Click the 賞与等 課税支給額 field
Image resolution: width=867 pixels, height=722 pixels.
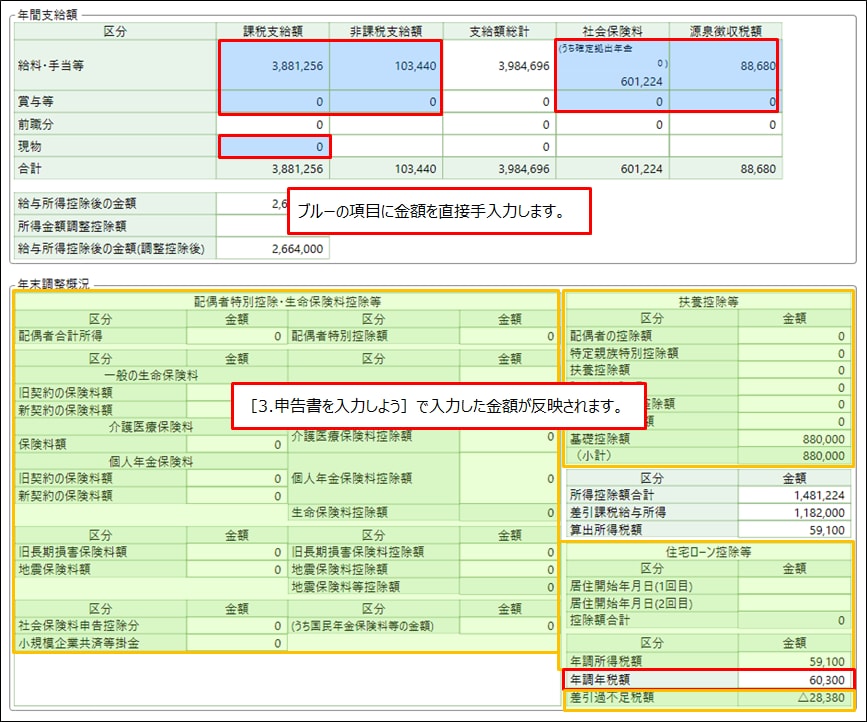point(273,102)
